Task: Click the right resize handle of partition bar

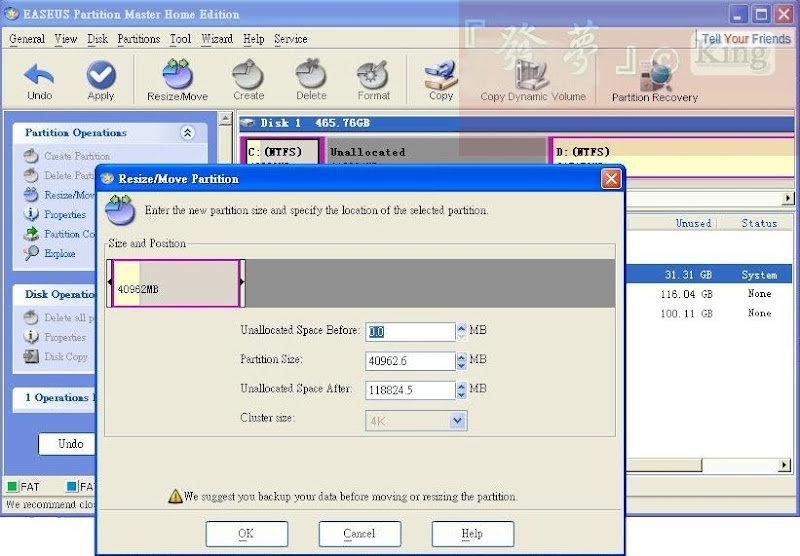Action: [242, 283]
